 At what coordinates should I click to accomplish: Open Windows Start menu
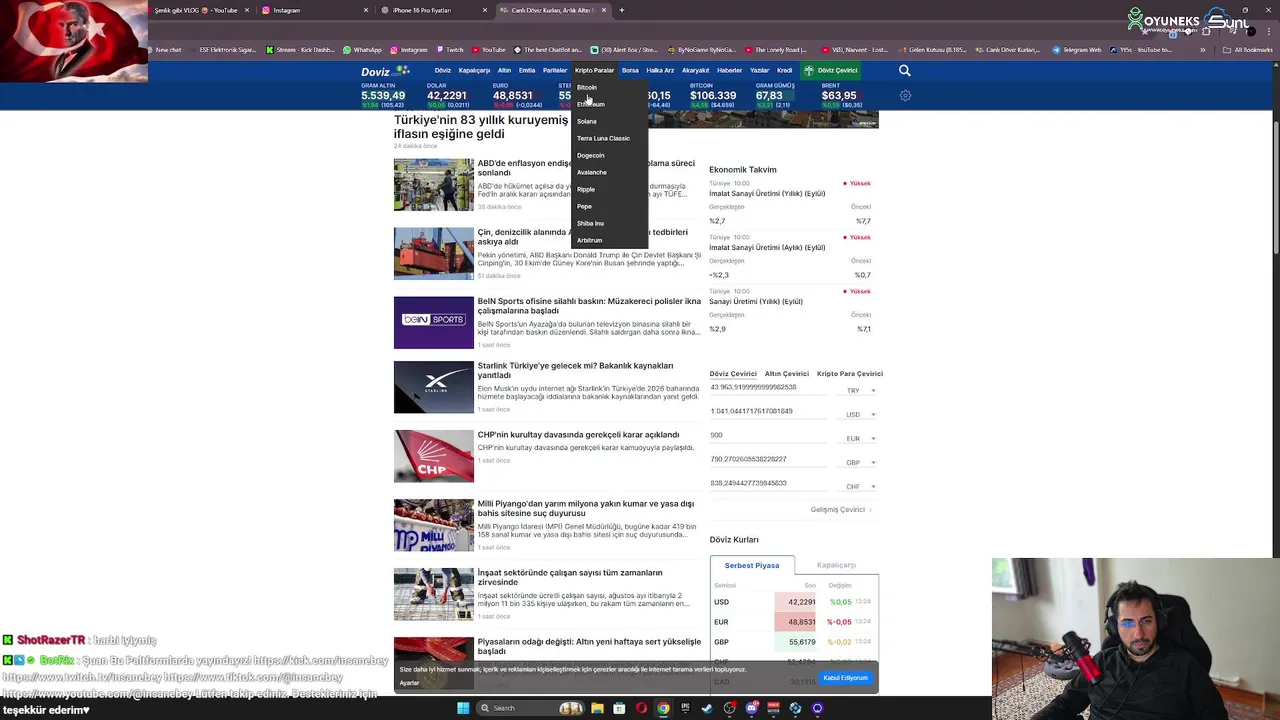point(463,708)
